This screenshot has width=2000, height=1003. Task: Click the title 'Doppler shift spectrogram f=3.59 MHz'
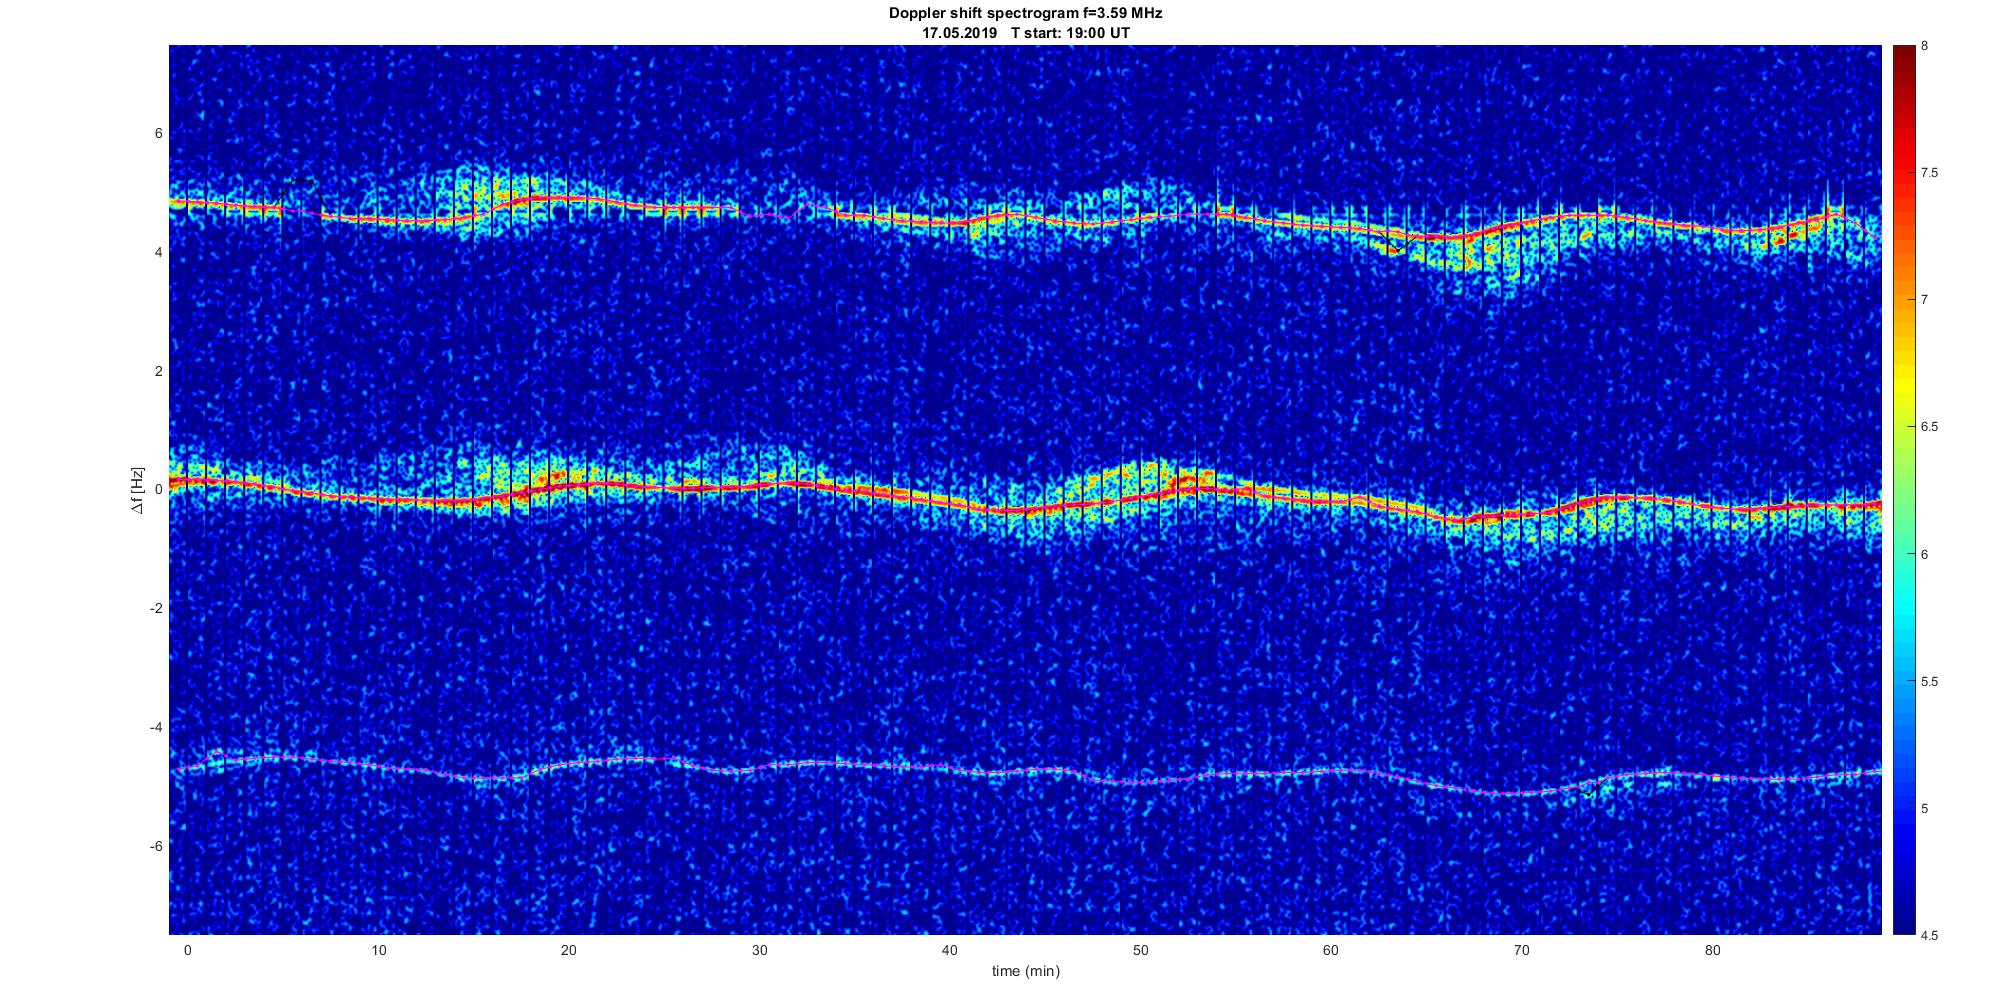click(1025, 13)
